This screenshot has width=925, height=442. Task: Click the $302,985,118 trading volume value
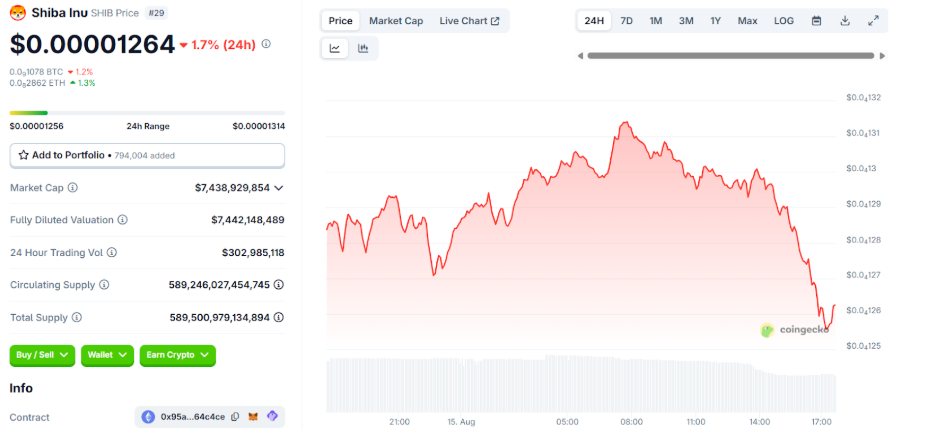253,253
